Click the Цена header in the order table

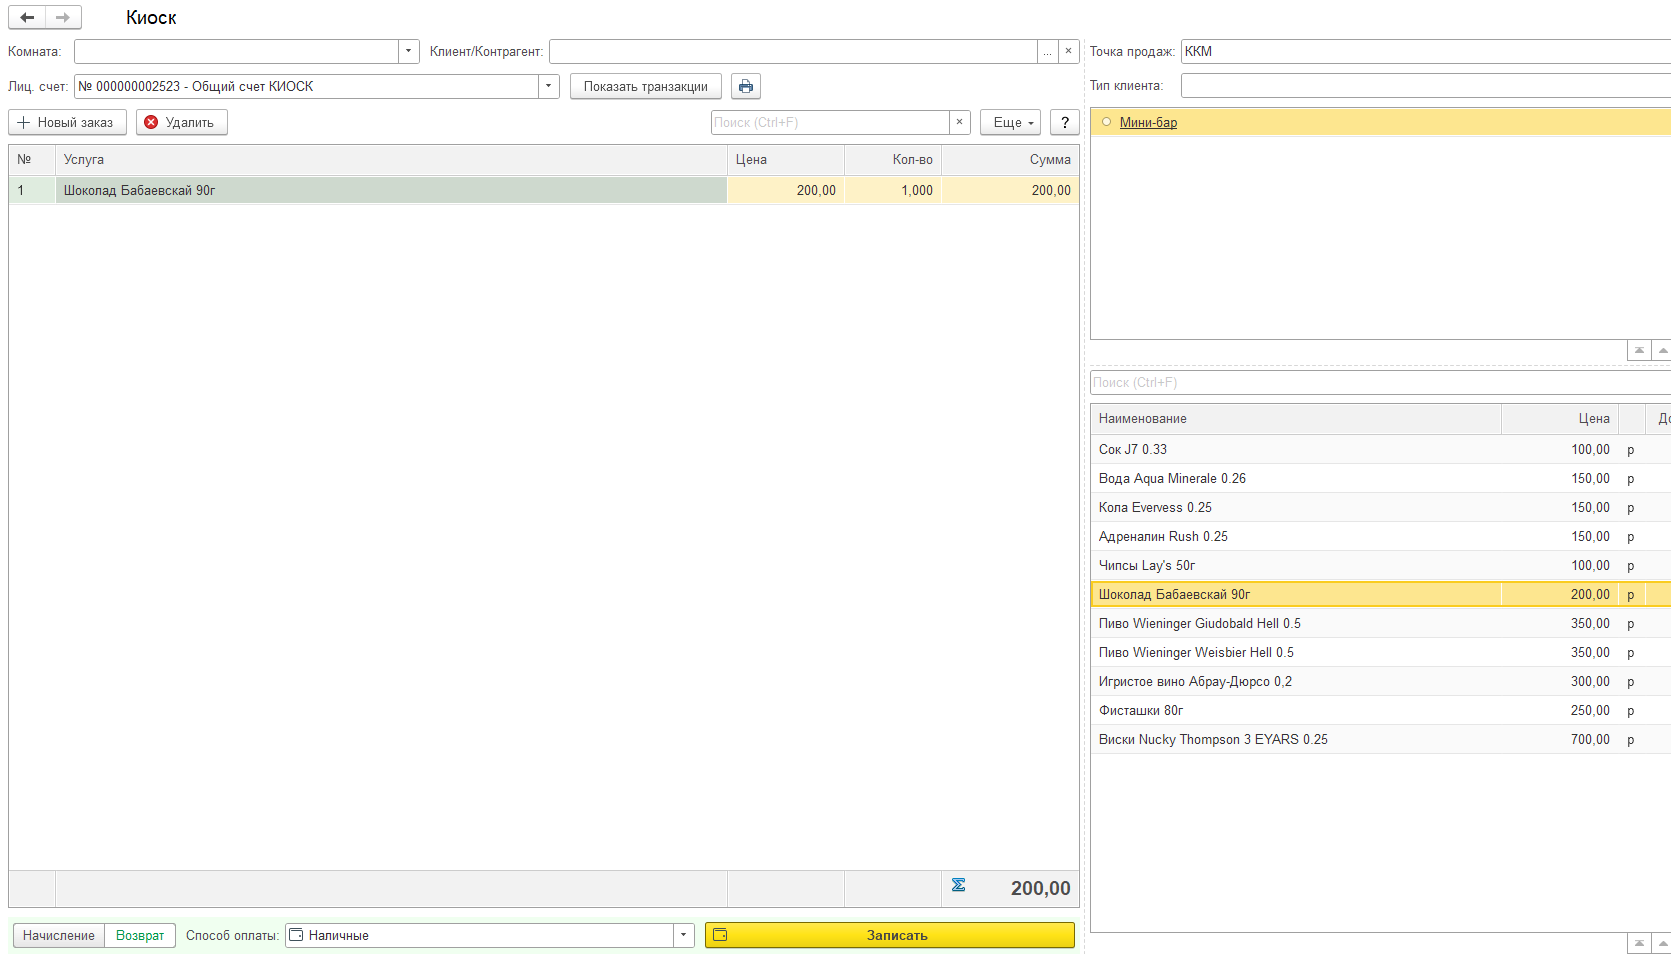(786, 159)
